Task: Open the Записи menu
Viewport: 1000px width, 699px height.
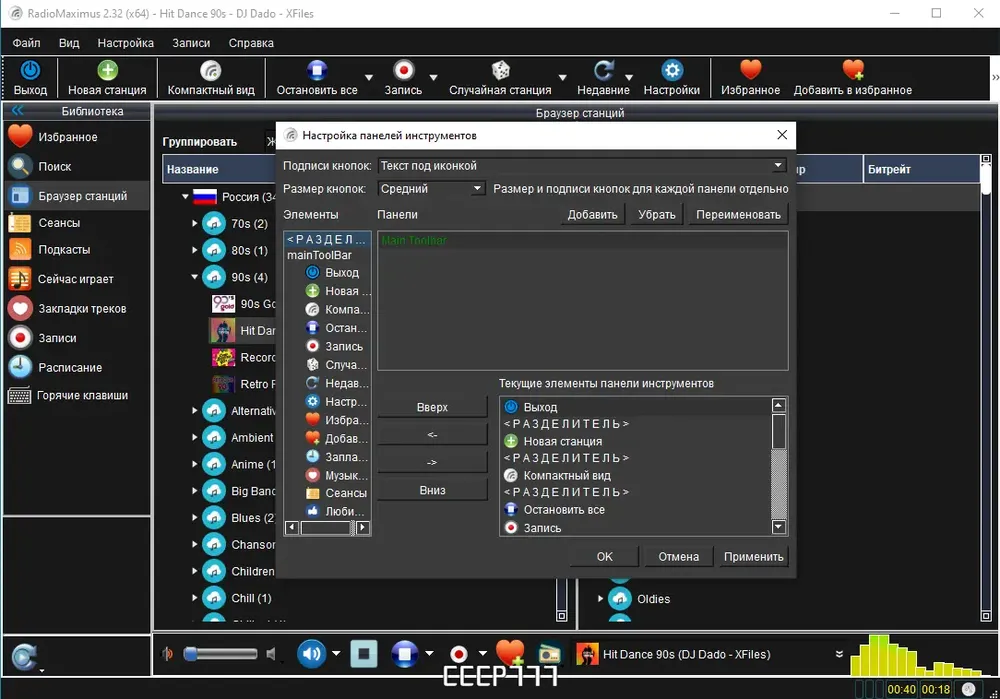Action: click(191, 43)
